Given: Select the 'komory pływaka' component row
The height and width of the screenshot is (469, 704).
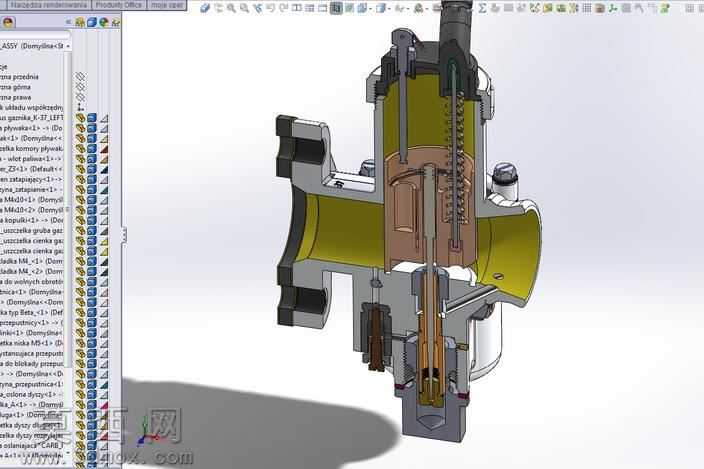Looking at the screenshot, I should point(32,149).
